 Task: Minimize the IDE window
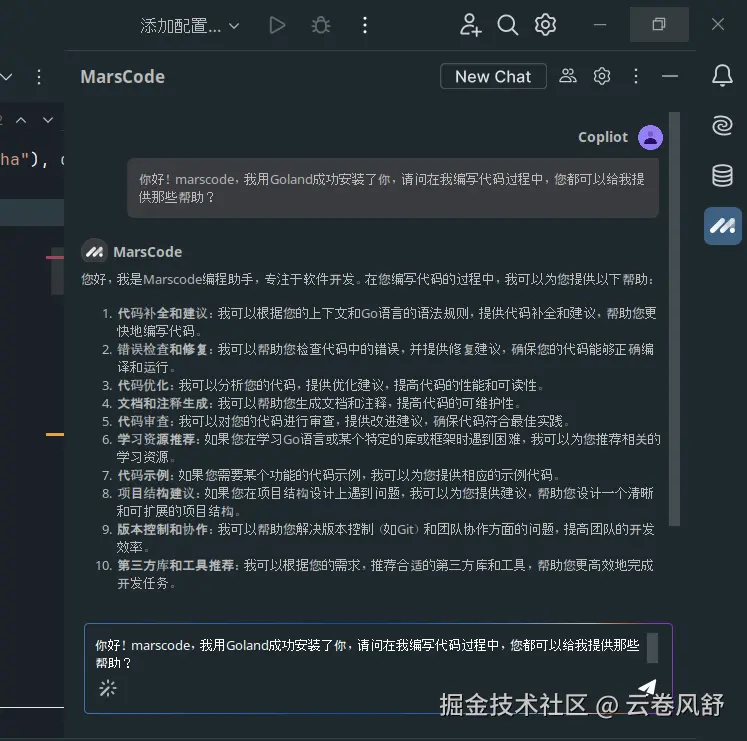pos(600,24)
